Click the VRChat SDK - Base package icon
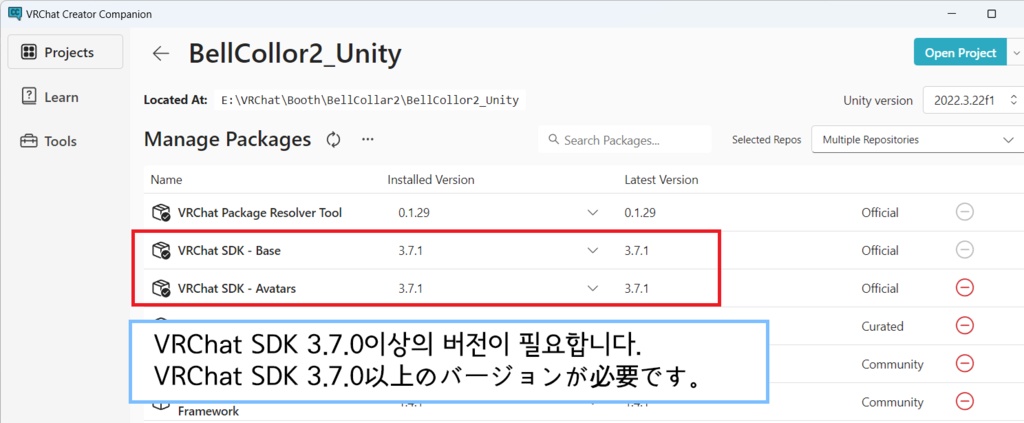1024x423 pixels. [159, 250]
